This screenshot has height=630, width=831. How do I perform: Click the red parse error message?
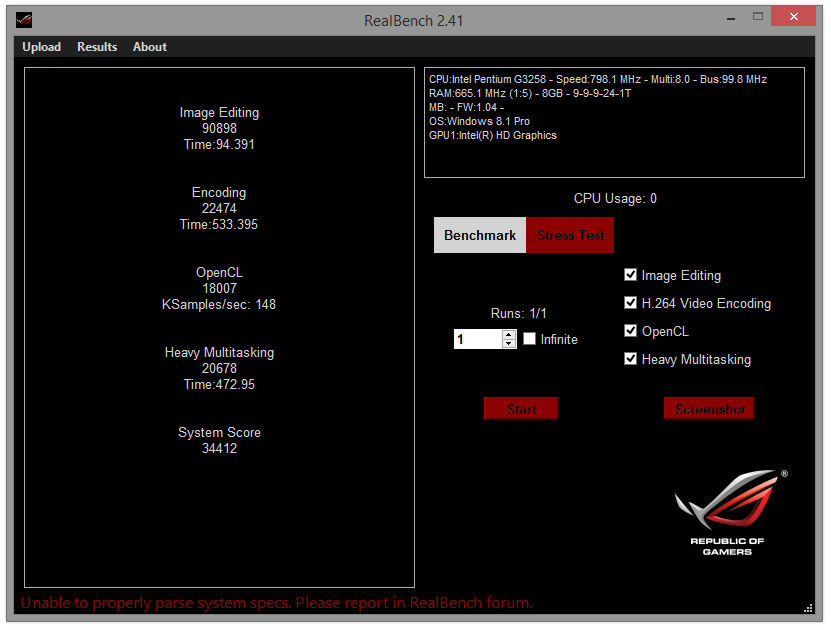pyautogui.click(x=276, y=602)
